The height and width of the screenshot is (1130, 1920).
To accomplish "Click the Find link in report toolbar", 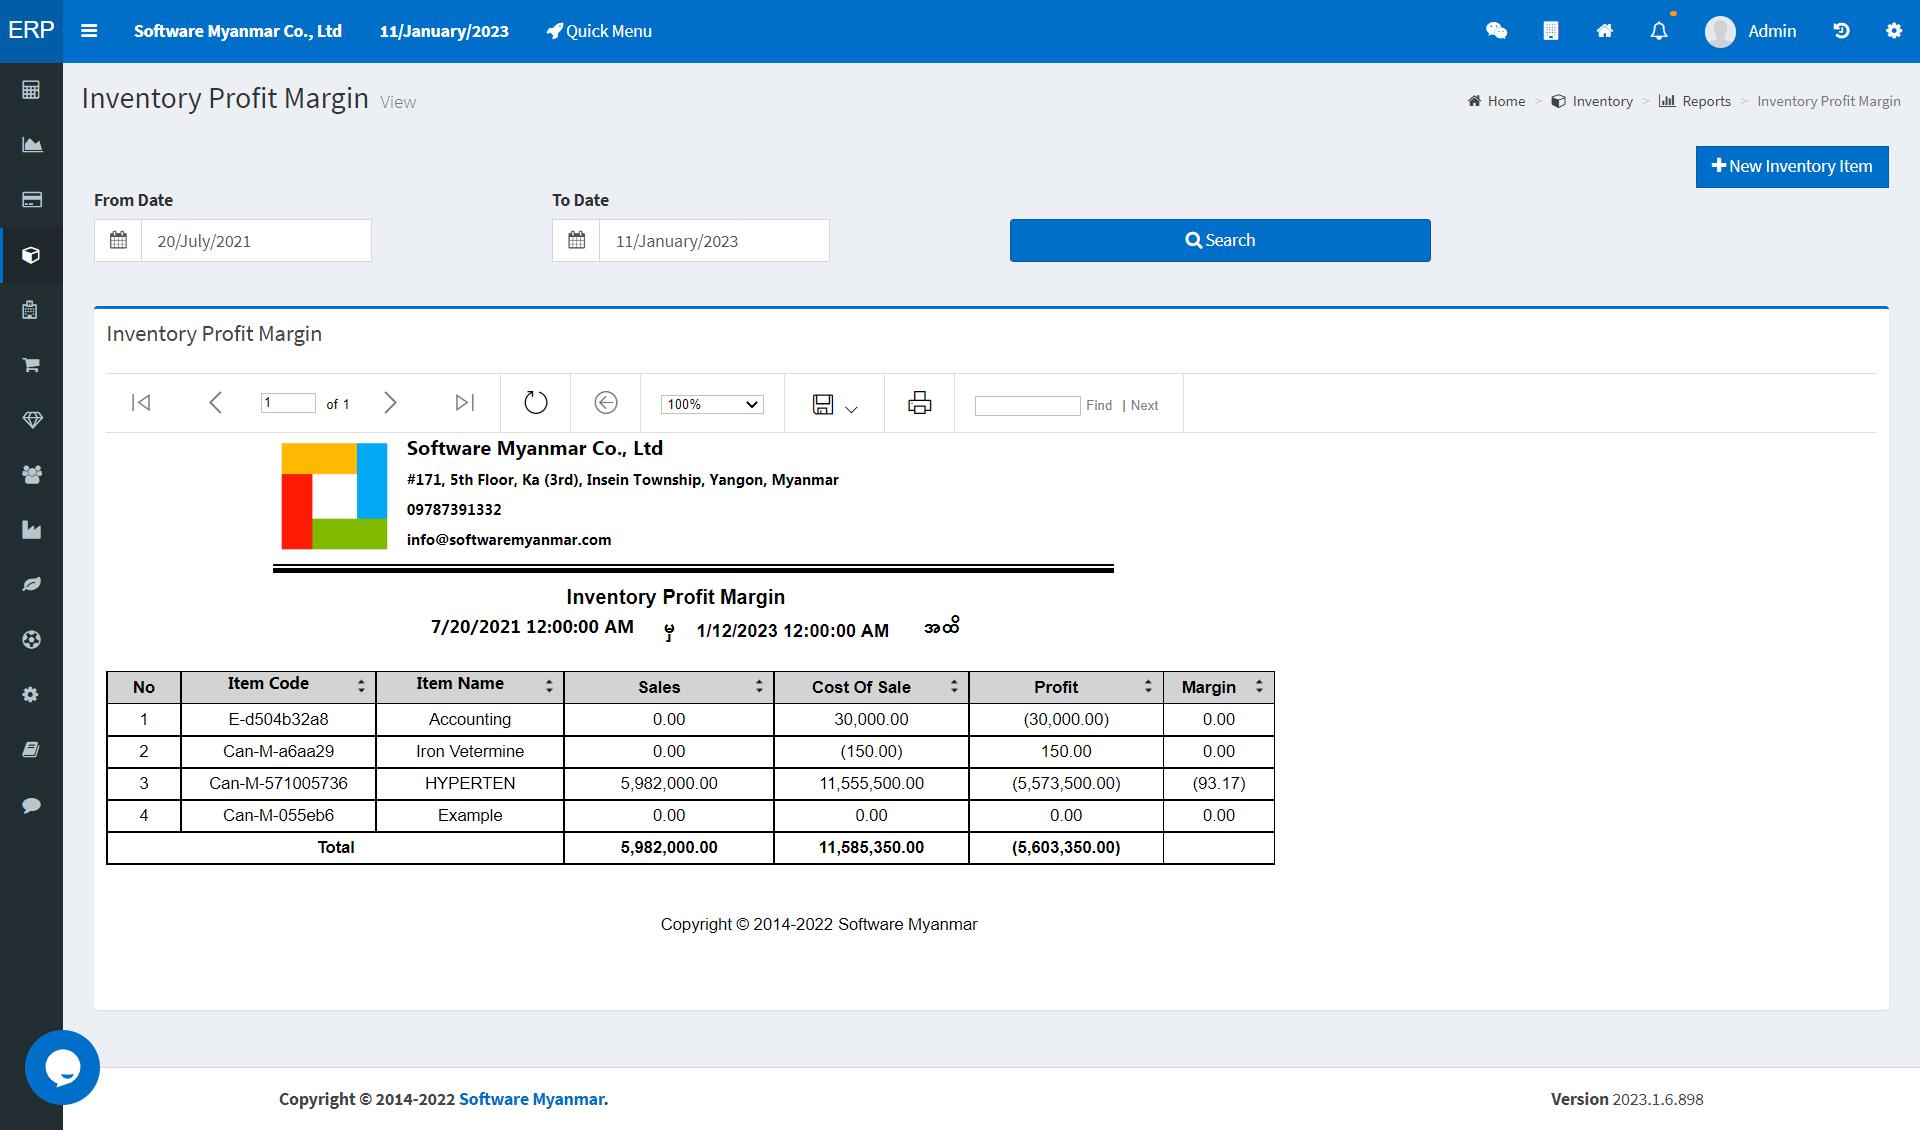I will click(x=1099, y=405).
